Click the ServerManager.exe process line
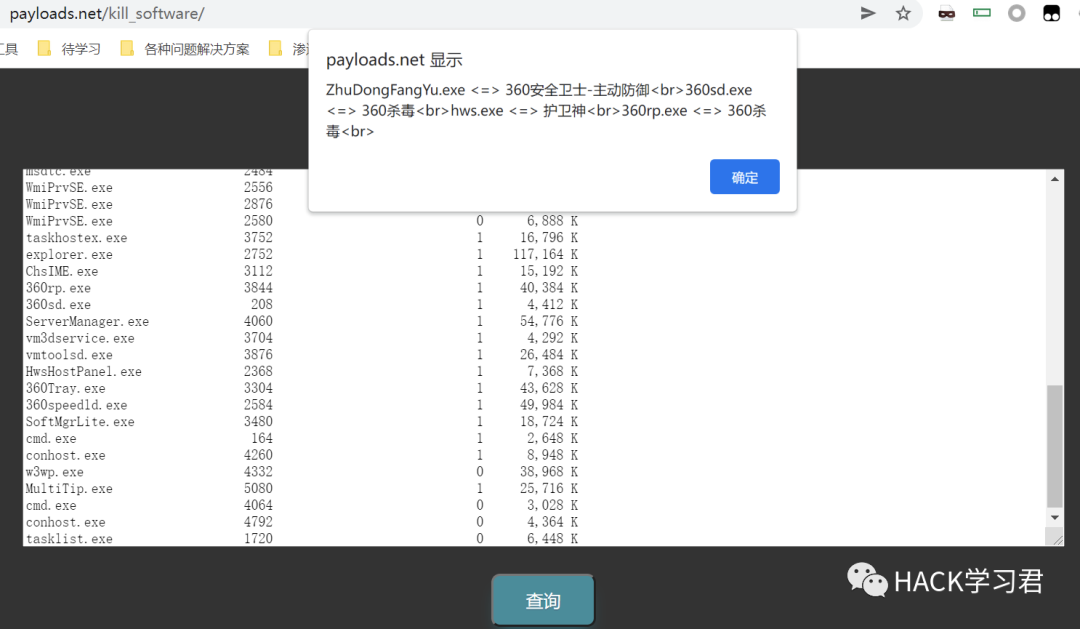The width and height of the screenshot is (1080, 629). 302,322
